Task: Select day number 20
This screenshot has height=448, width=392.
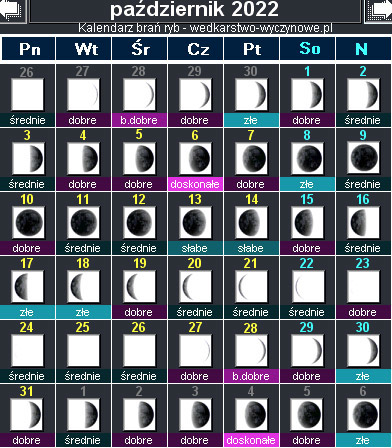Action: pos(195,263)
